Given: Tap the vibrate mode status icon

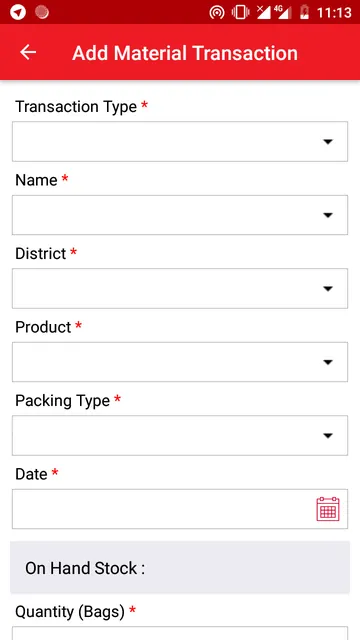Looking at the screenshot, I should 240,12.
